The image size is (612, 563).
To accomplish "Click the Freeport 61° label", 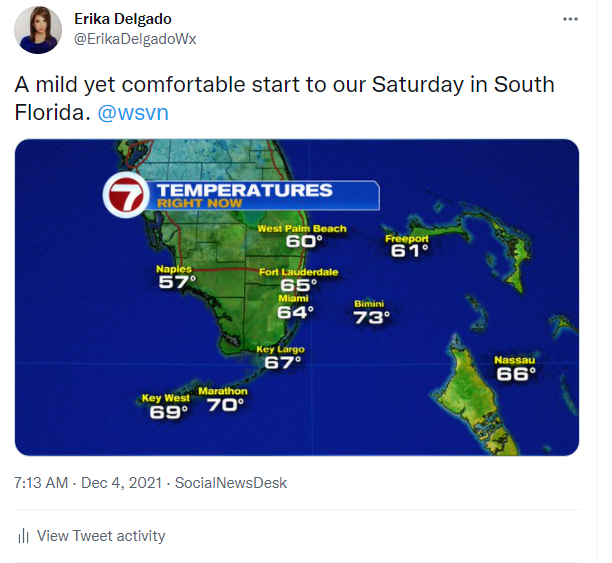I will coord(408,246).
